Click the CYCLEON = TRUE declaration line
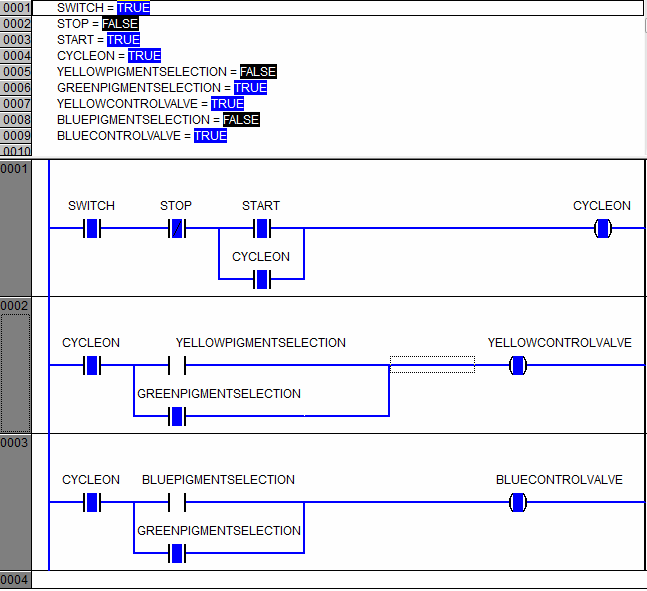 (109, 56)
